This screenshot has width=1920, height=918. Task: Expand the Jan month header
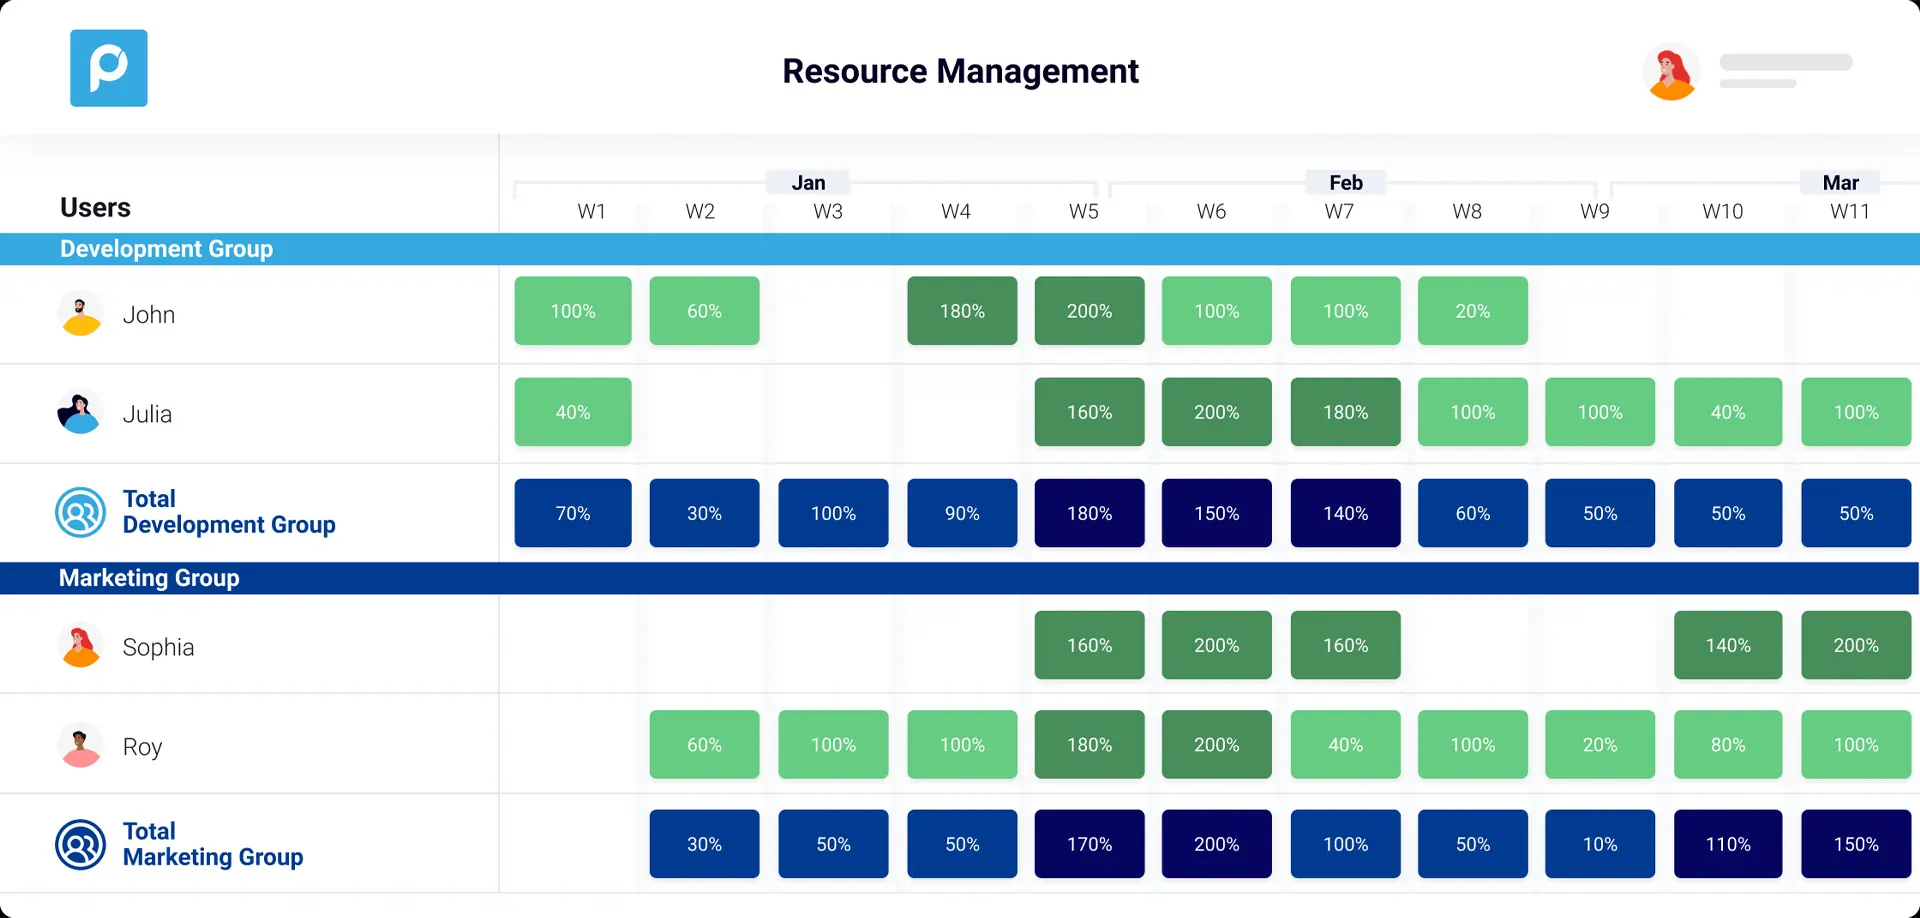[808, 182]
